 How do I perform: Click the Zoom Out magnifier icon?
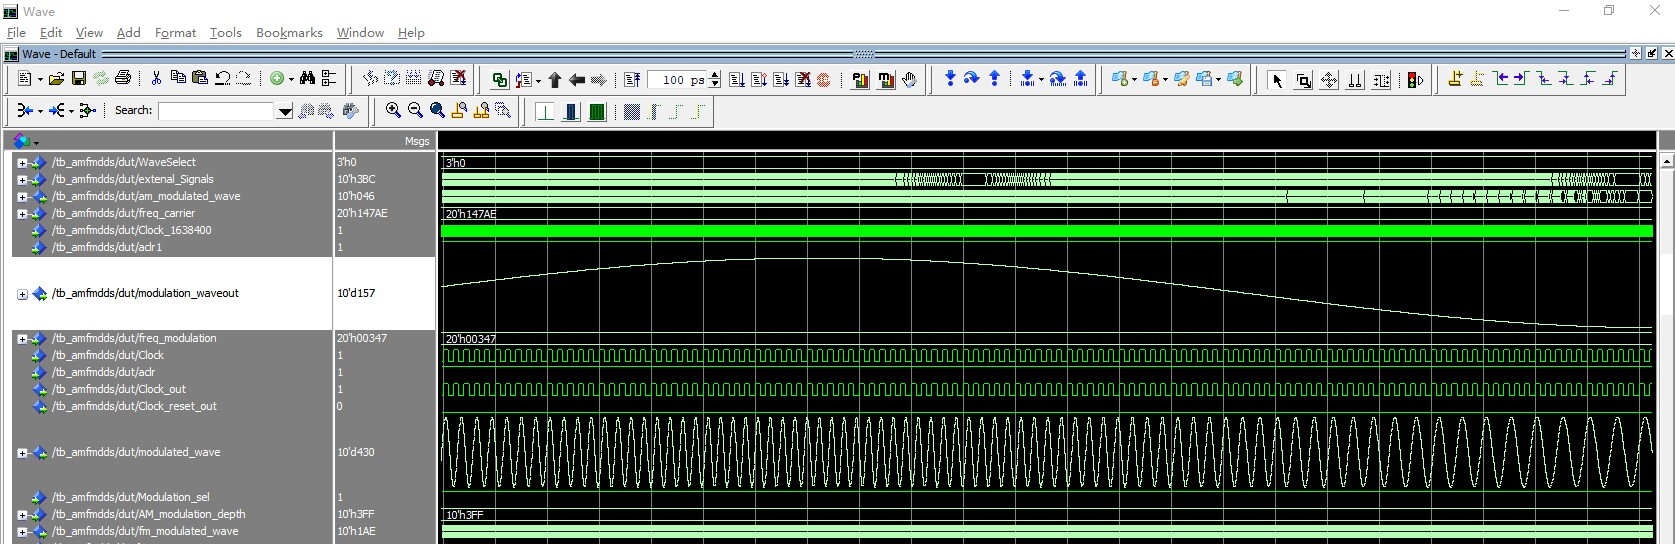415,111
